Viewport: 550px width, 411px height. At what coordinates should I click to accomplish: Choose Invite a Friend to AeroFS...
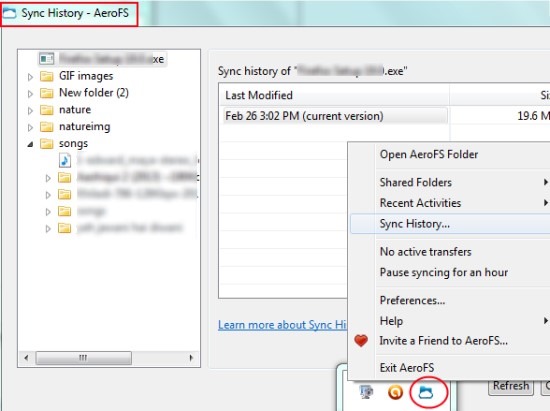[x=443, y=341]
